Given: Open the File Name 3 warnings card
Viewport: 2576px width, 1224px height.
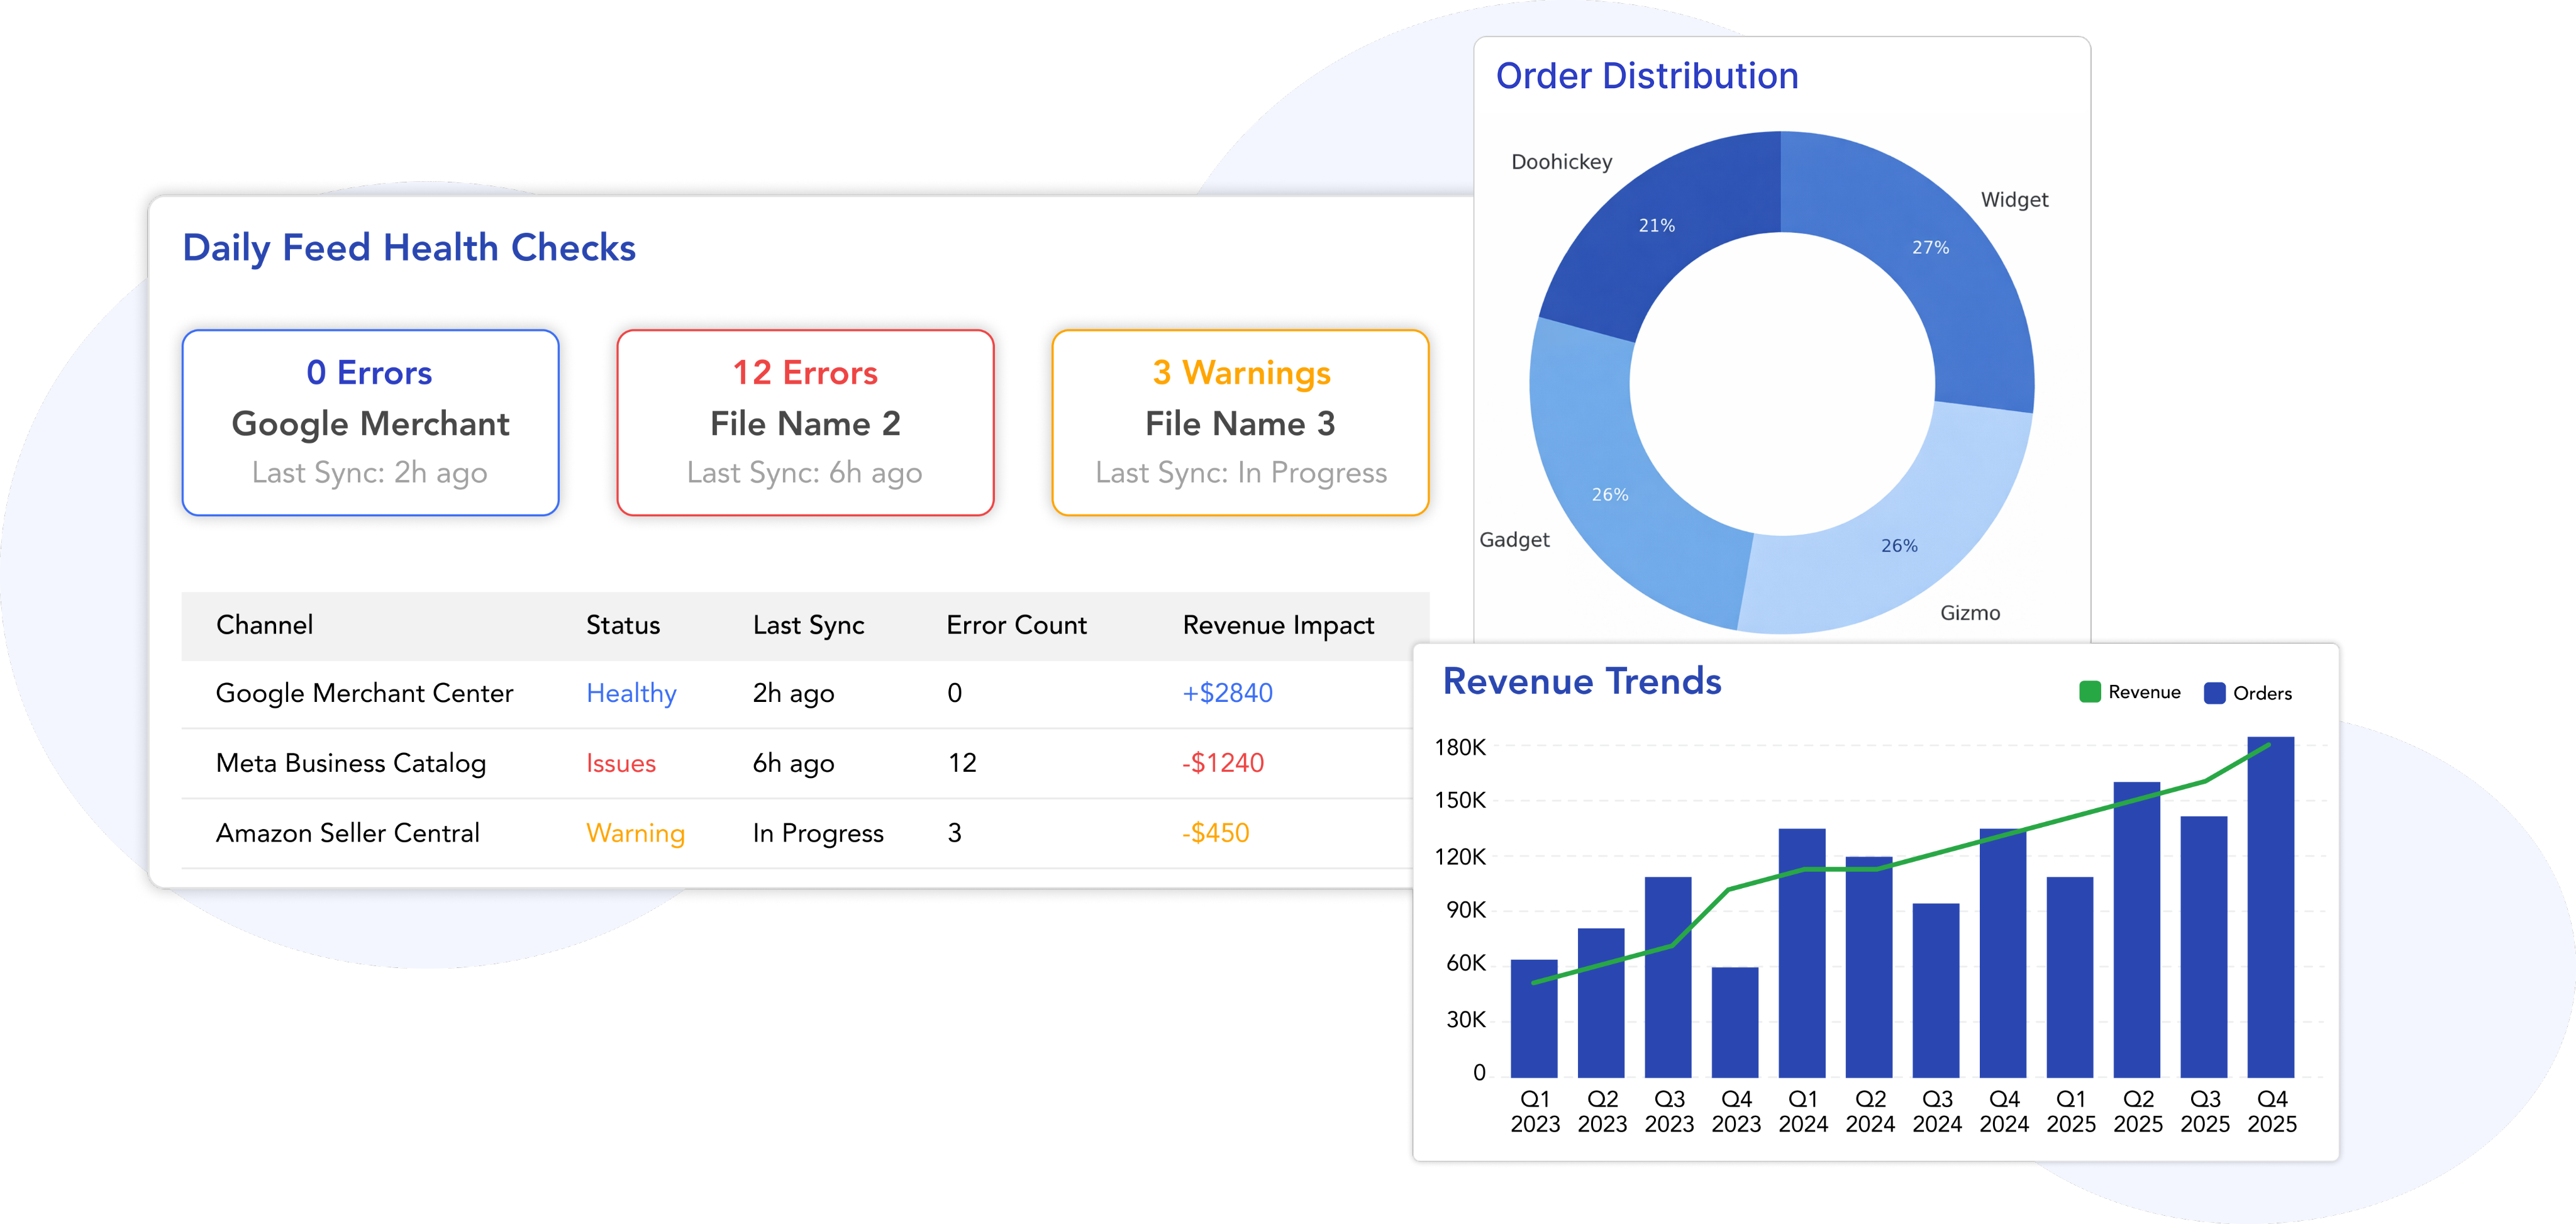Looking at the screenshot, I should tap(1240, 423).
